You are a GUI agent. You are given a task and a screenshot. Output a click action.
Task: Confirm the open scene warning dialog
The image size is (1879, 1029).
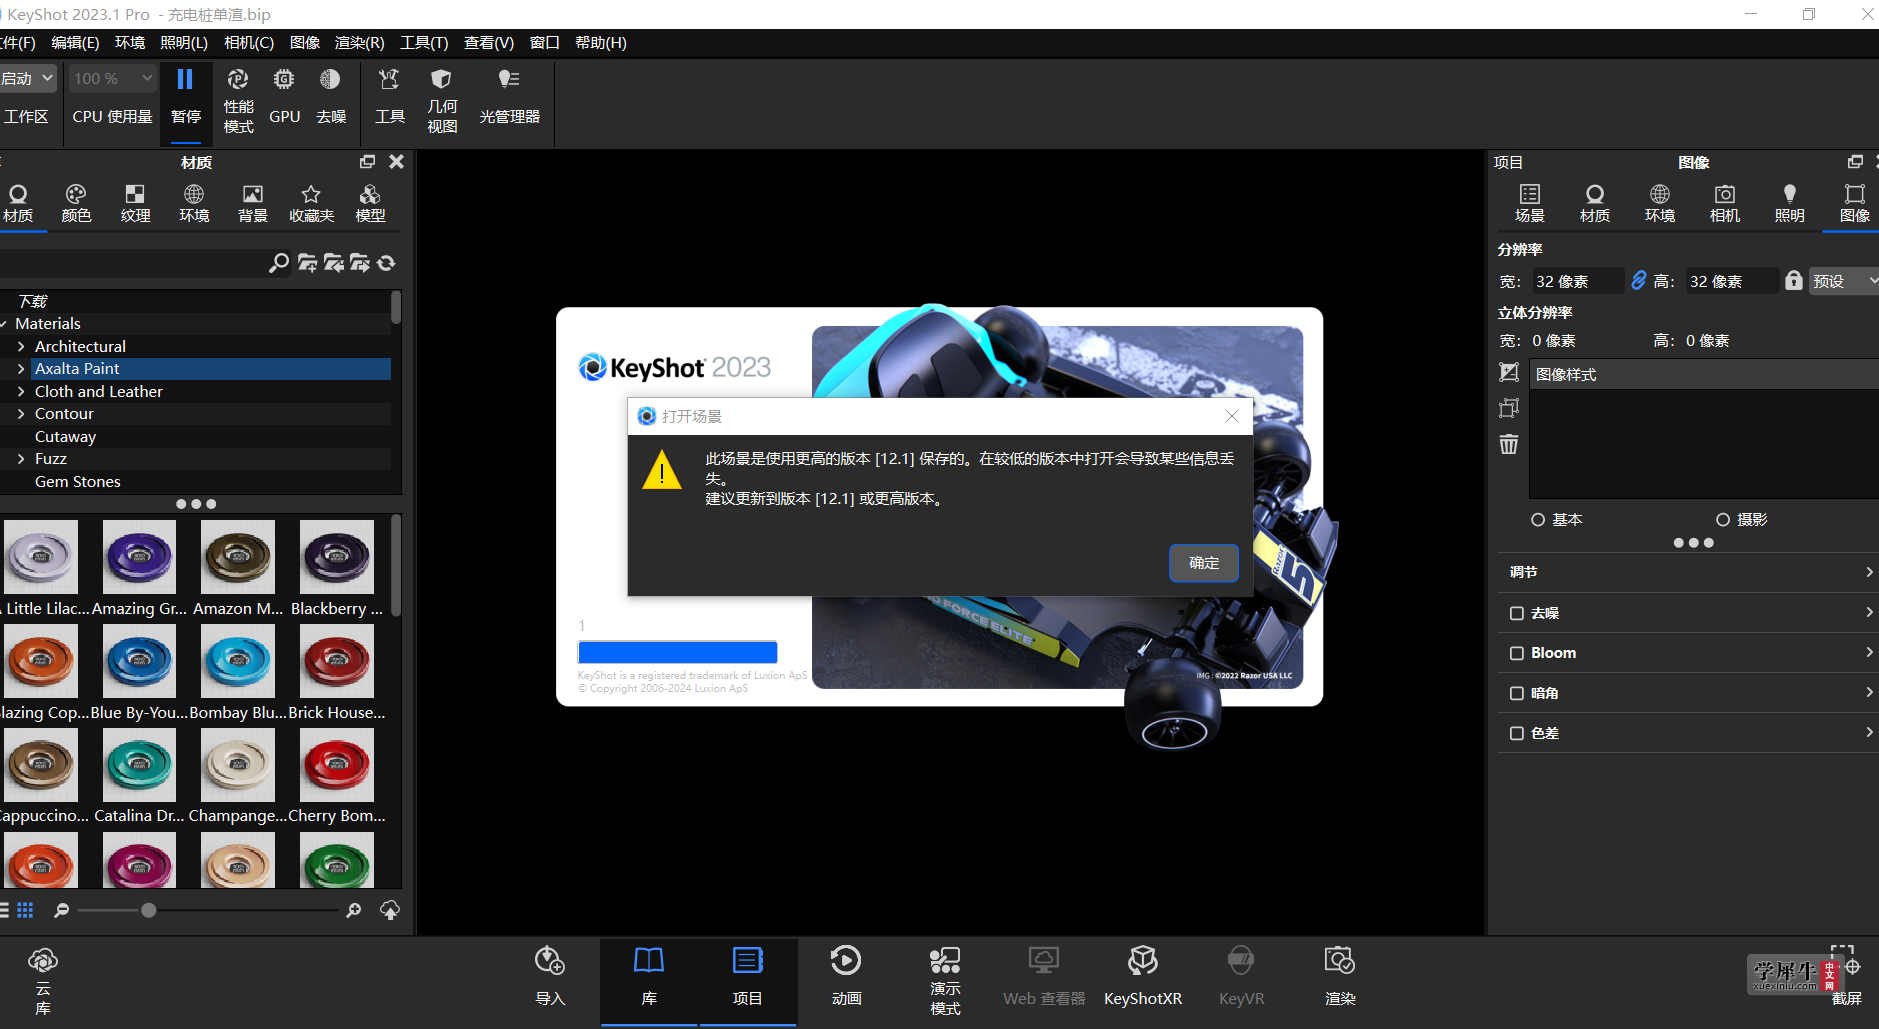tap(1204, 563)
